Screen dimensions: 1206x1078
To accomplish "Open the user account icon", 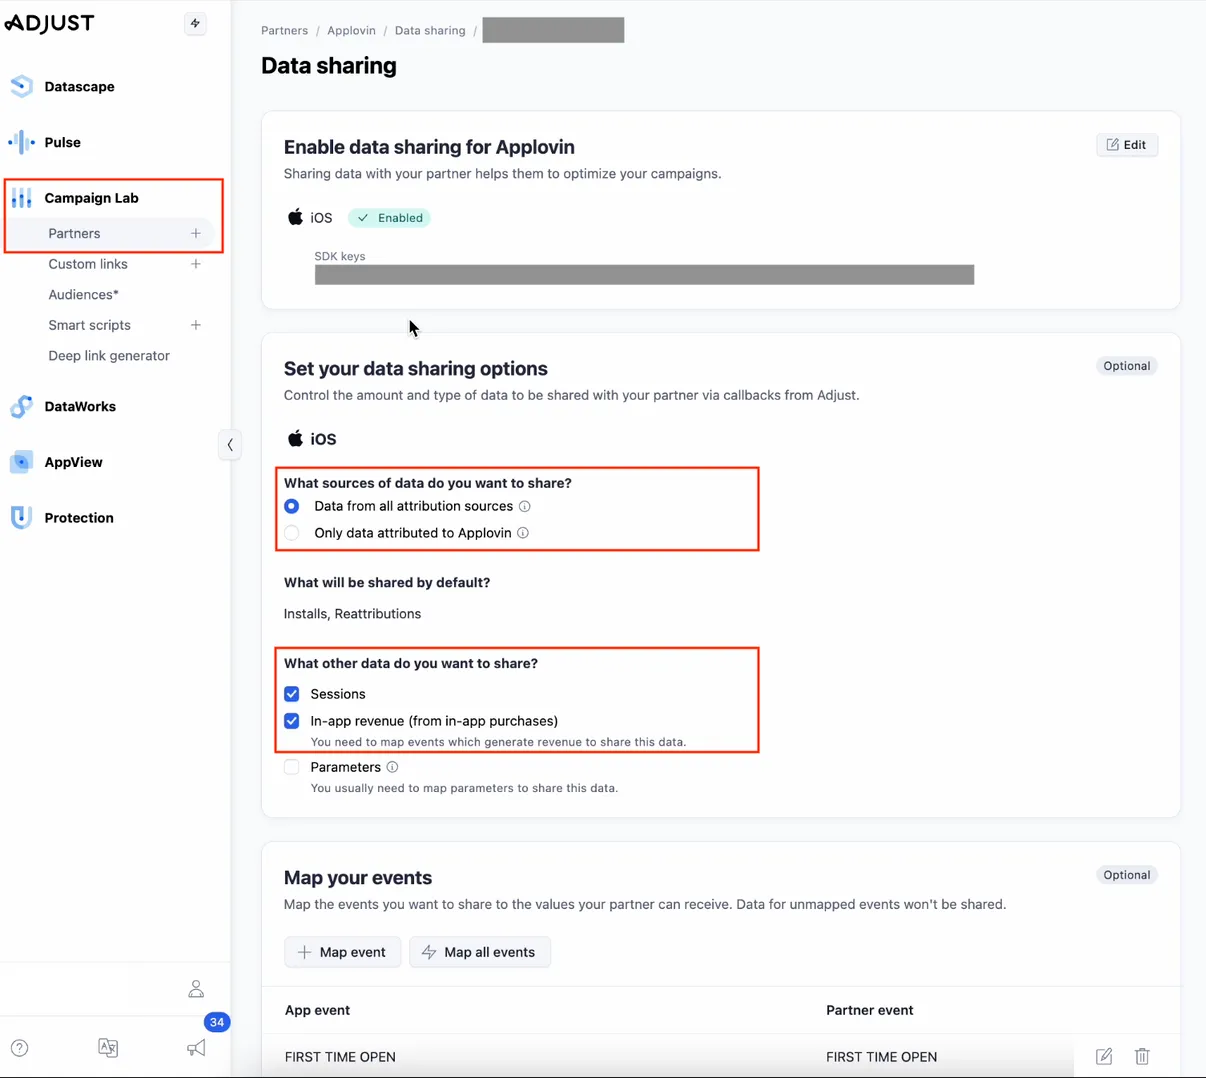I will coord(196,988).
